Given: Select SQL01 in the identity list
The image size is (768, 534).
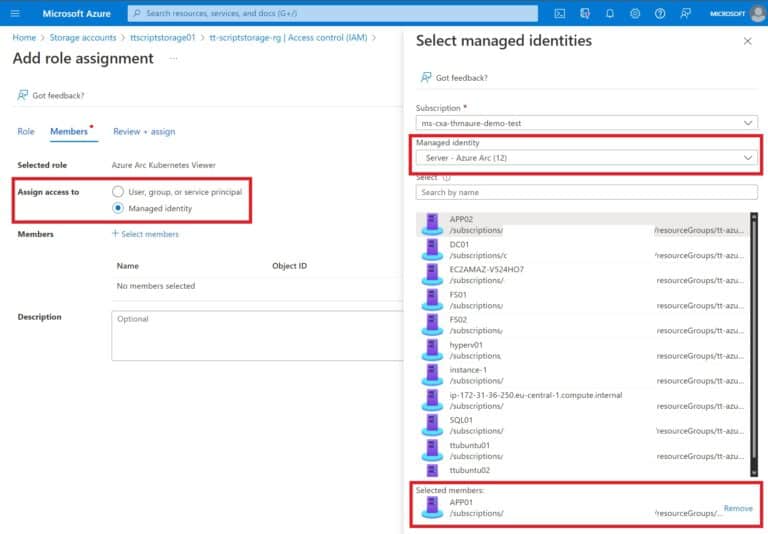Looking at the screenshot, I should [583, 425].
